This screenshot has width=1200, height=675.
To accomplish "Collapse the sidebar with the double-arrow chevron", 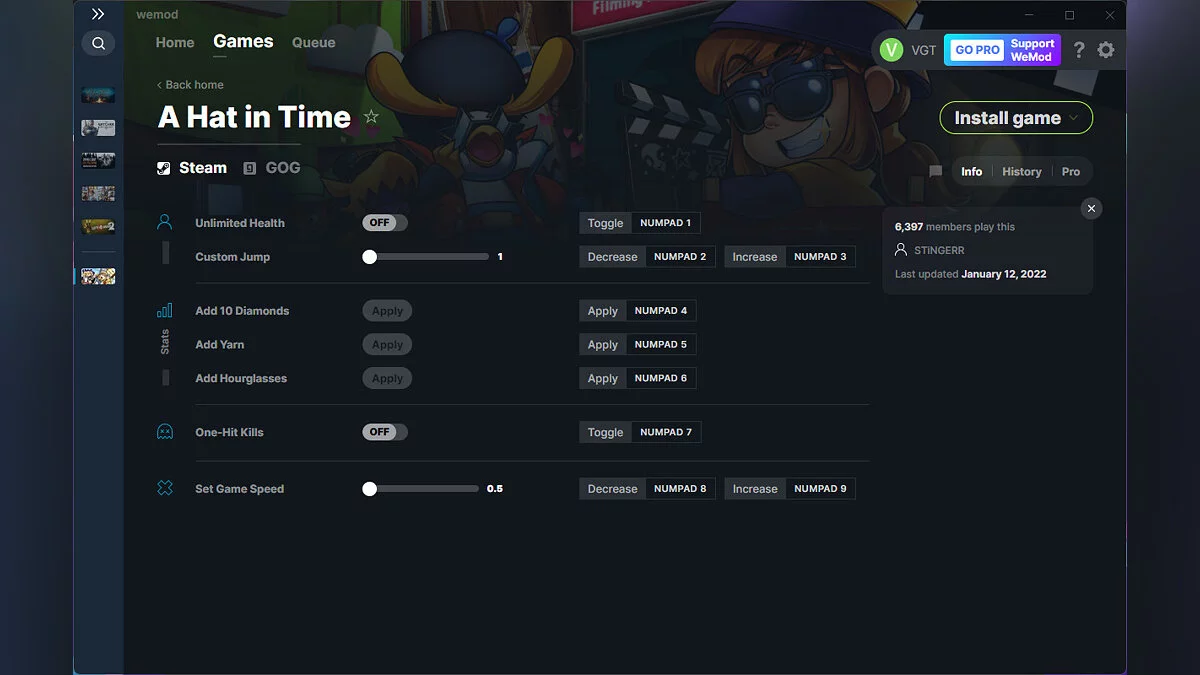I will 97,14.
